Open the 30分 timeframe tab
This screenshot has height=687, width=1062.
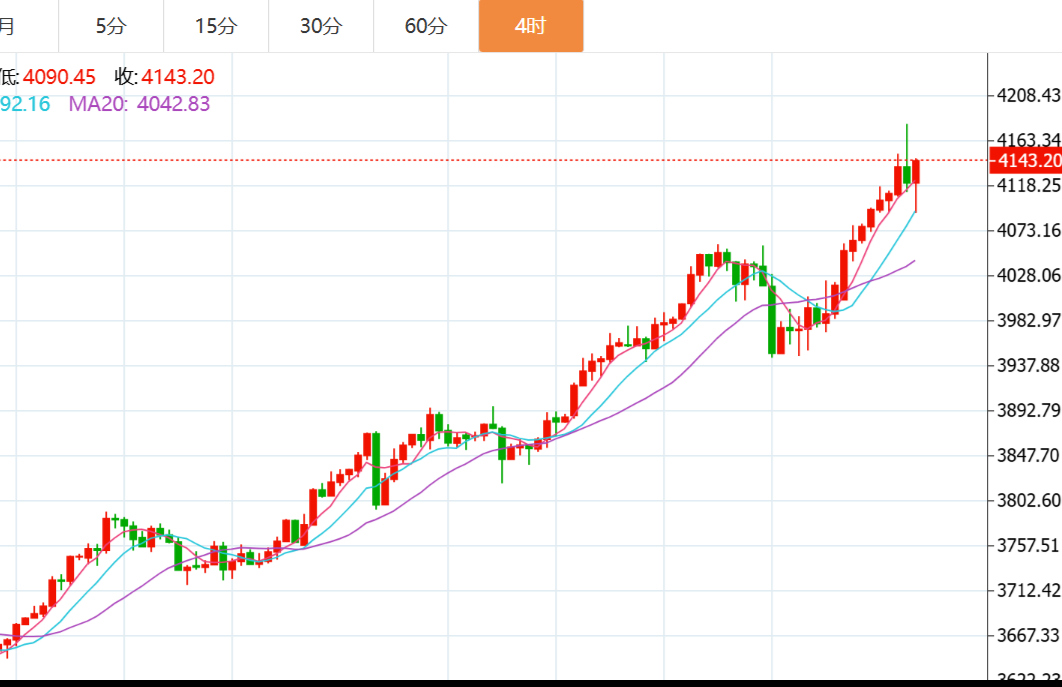point(321,26)
